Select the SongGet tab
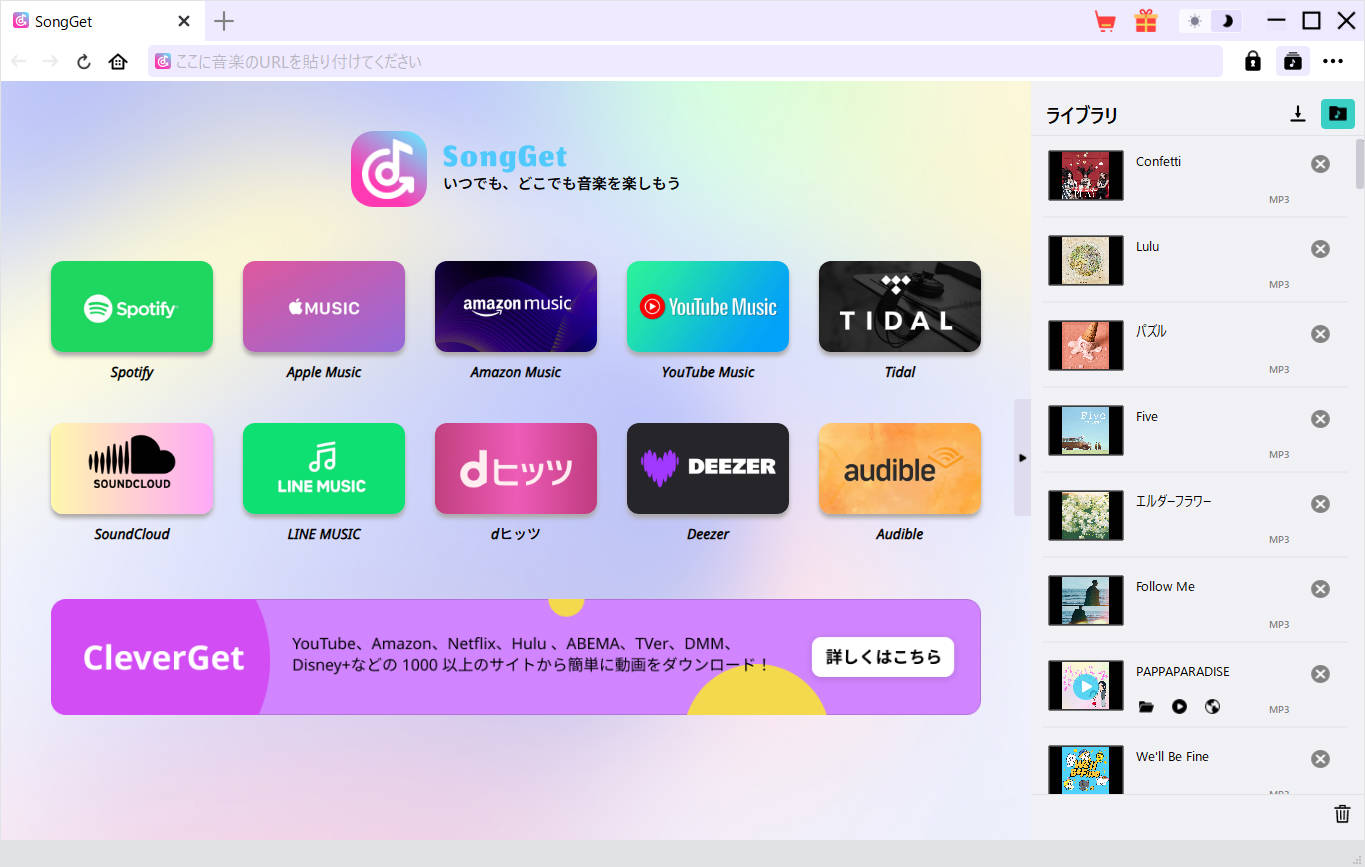Image resolution: width=1365 pixels, height=867 pixels. (100, 21)
